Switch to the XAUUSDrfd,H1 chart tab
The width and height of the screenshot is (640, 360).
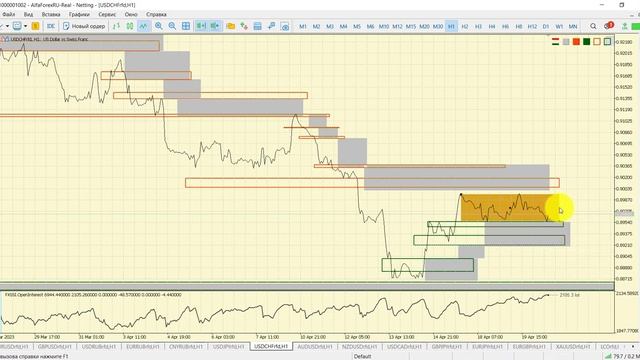click(573, 347)
